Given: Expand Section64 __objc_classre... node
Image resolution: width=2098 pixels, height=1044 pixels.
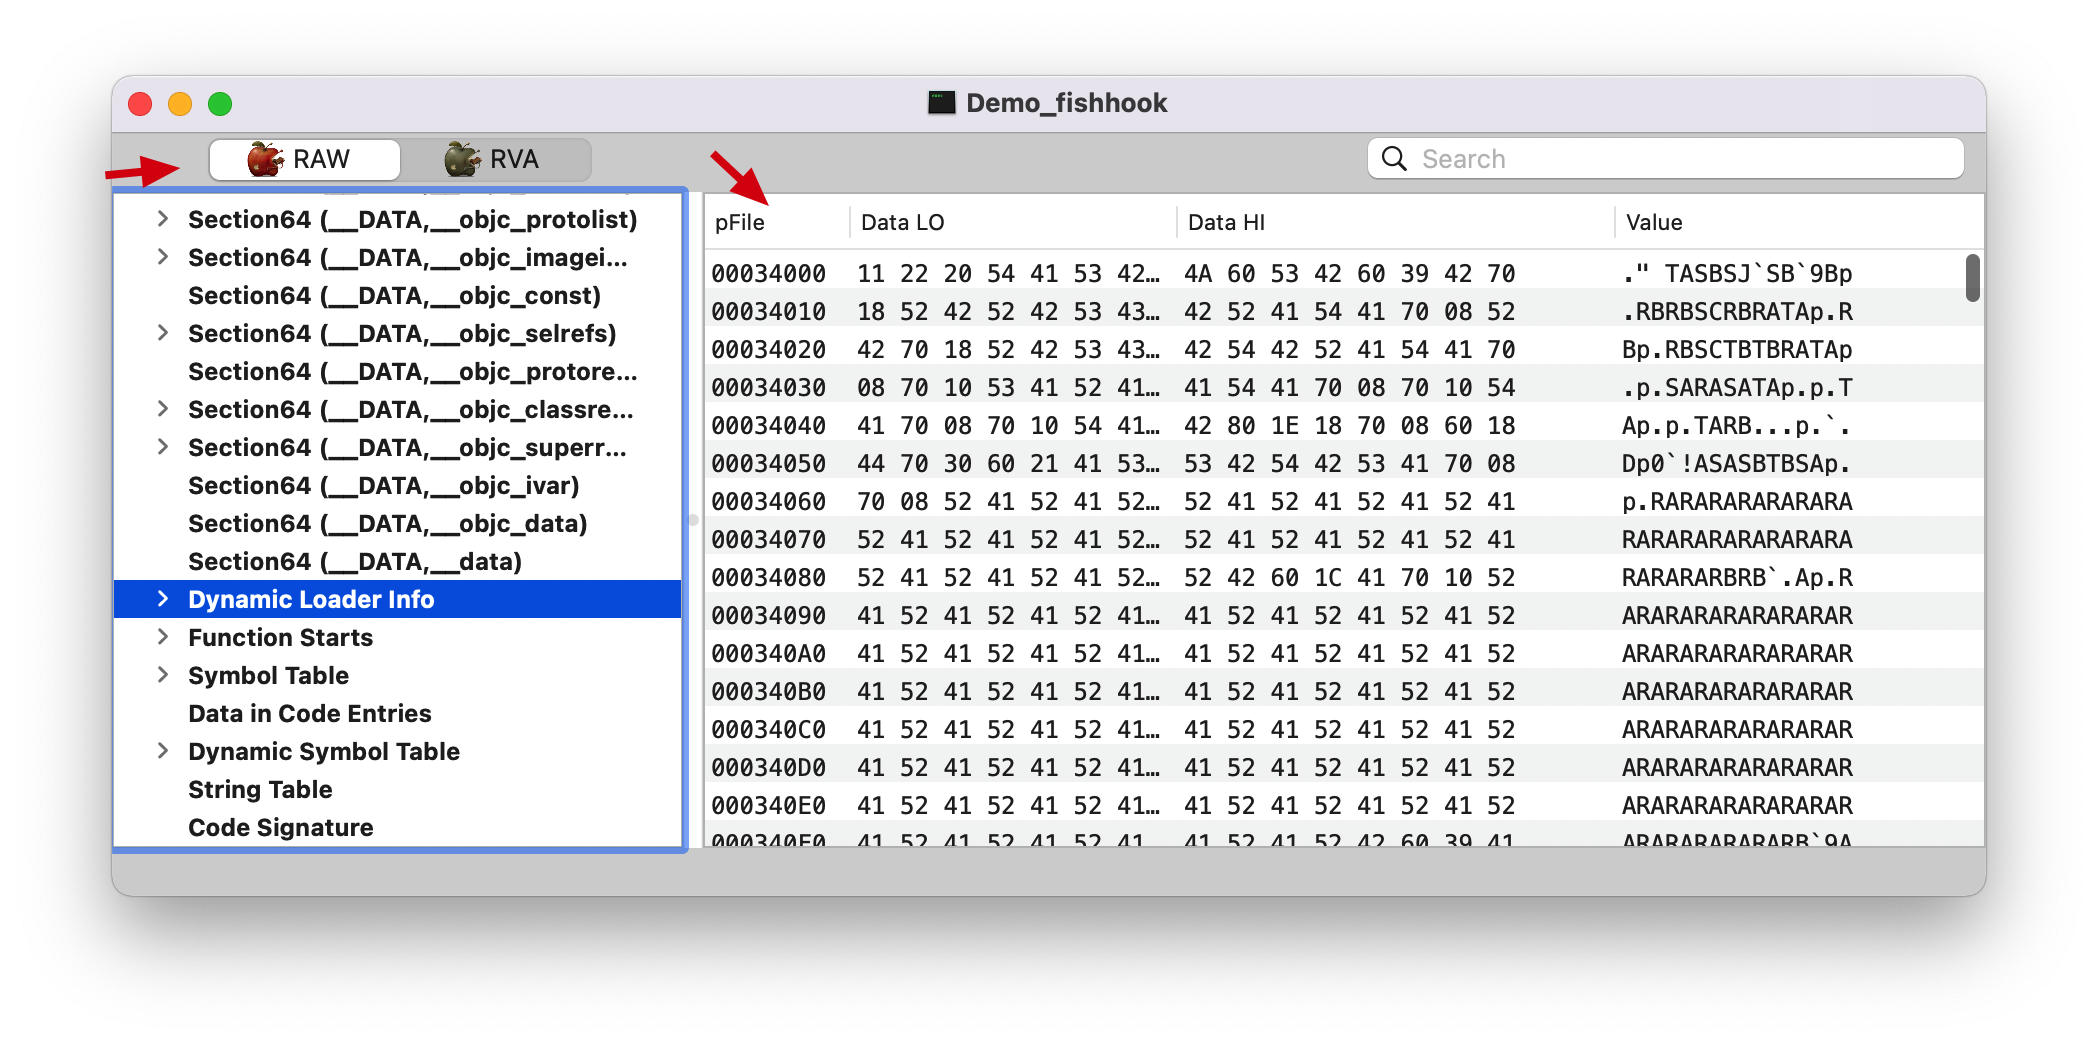Looking at the screenshot, I should [163, 409].
